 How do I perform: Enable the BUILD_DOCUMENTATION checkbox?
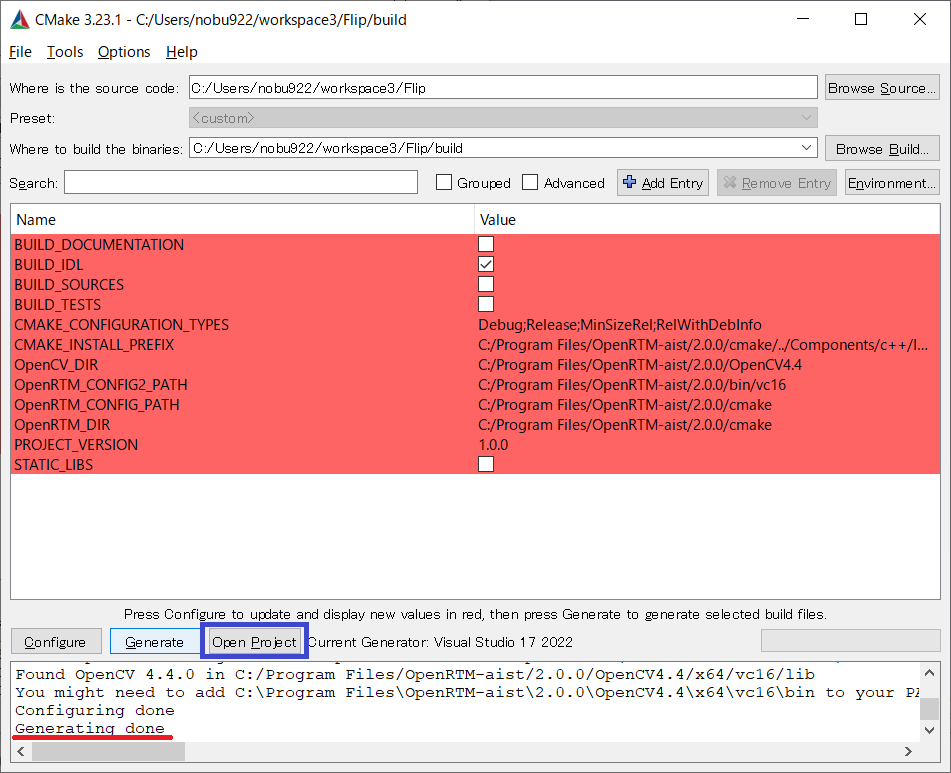click(x=486, y=244)
